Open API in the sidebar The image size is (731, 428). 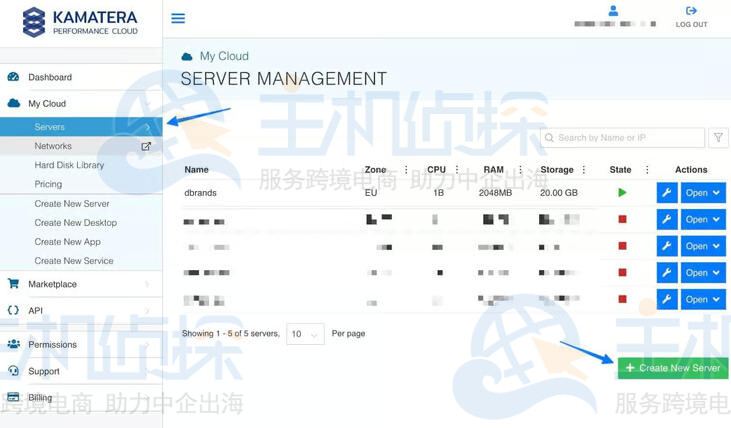(35, 311)
